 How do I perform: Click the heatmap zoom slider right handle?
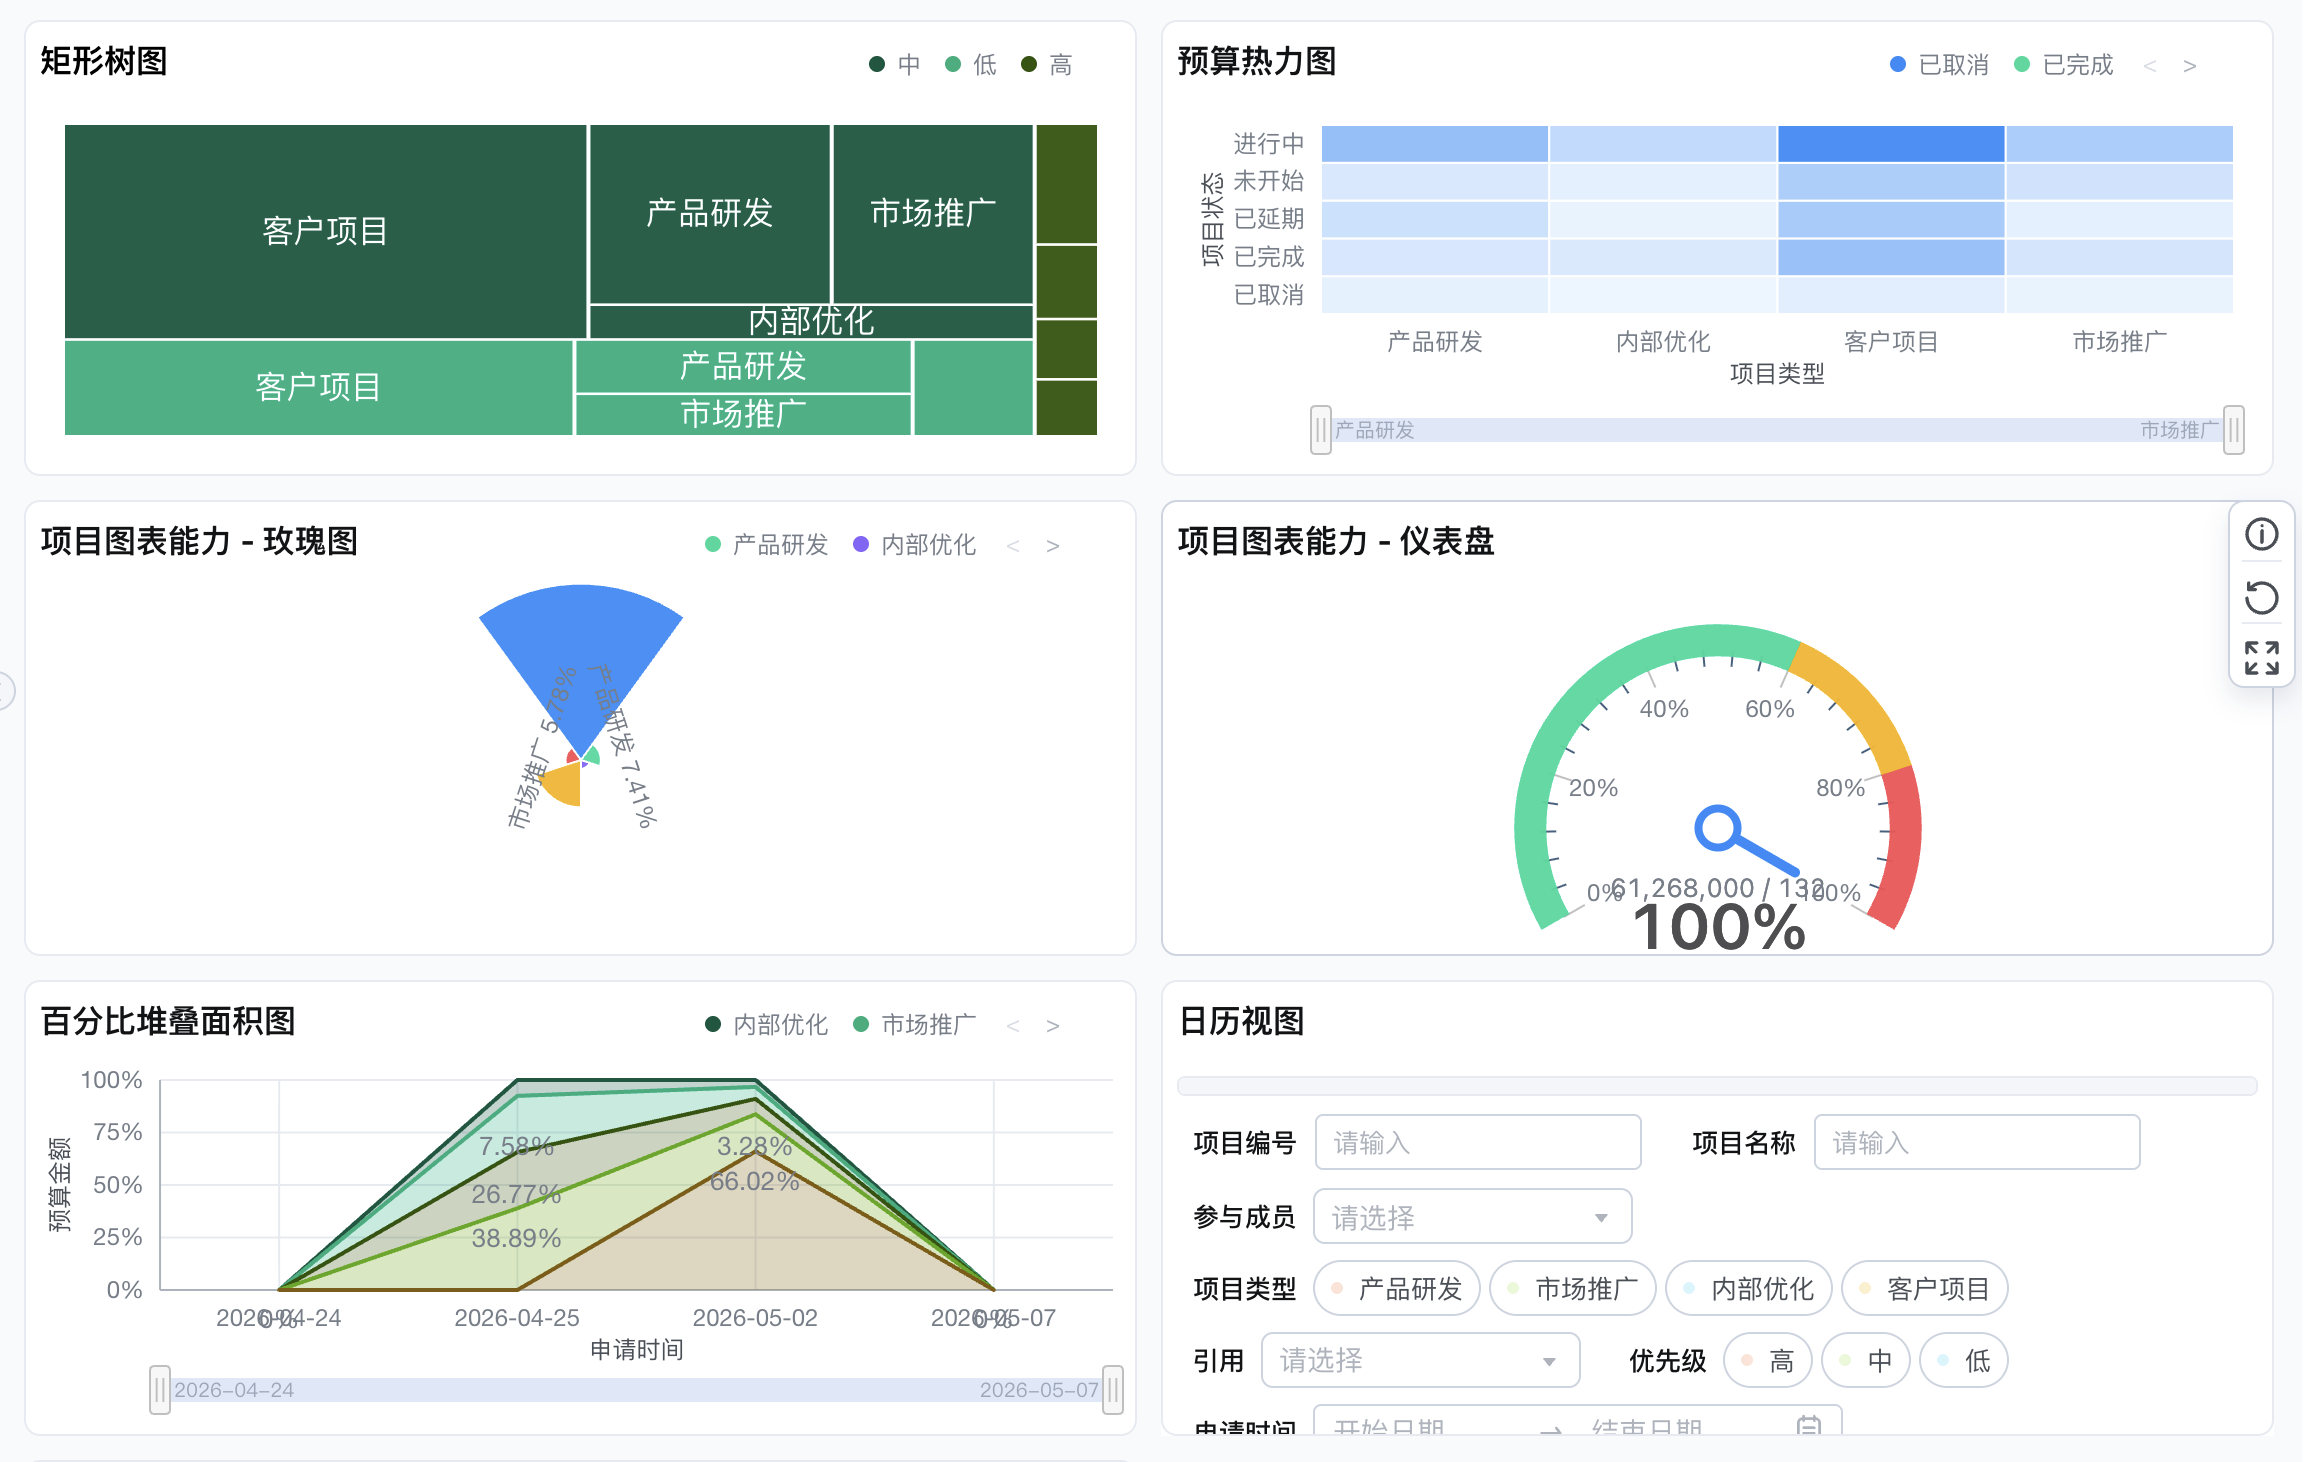pyautogui.click(x=2234, y=430)
